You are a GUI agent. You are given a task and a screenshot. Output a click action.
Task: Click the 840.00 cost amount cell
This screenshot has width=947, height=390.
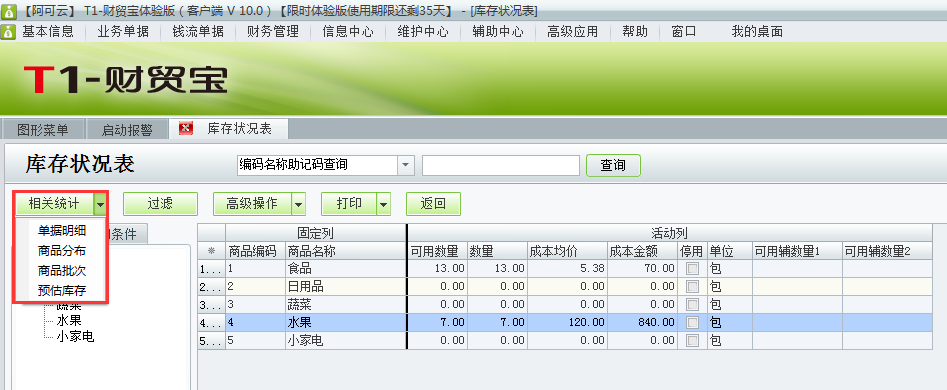pos(642,322)
